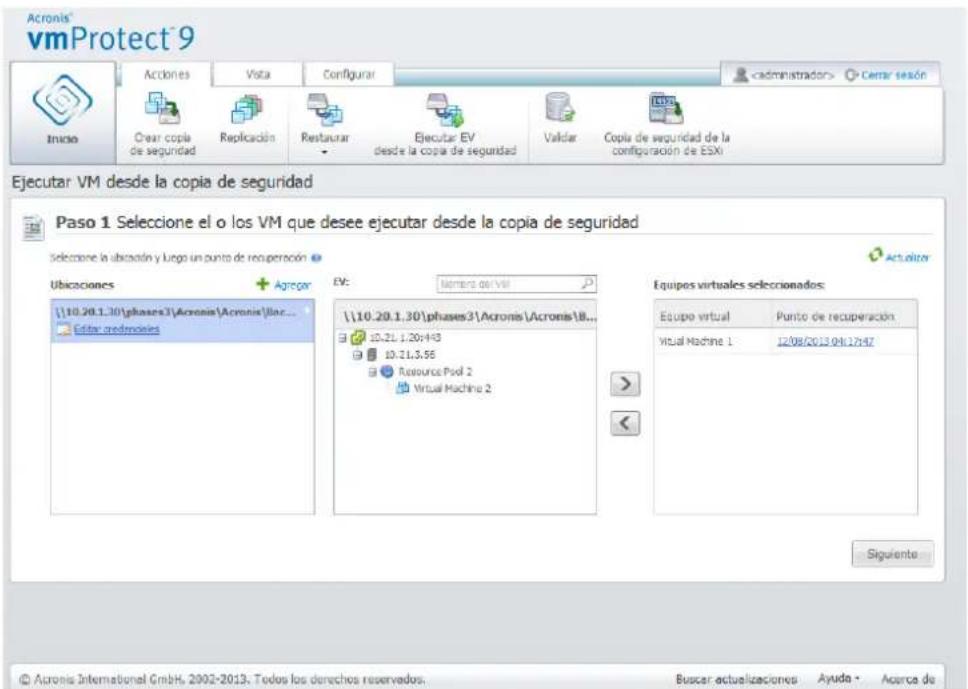Click Editar credenciales link
This screenshot has height=689, width=968.
pyautogui.click(x=116, y=329)
